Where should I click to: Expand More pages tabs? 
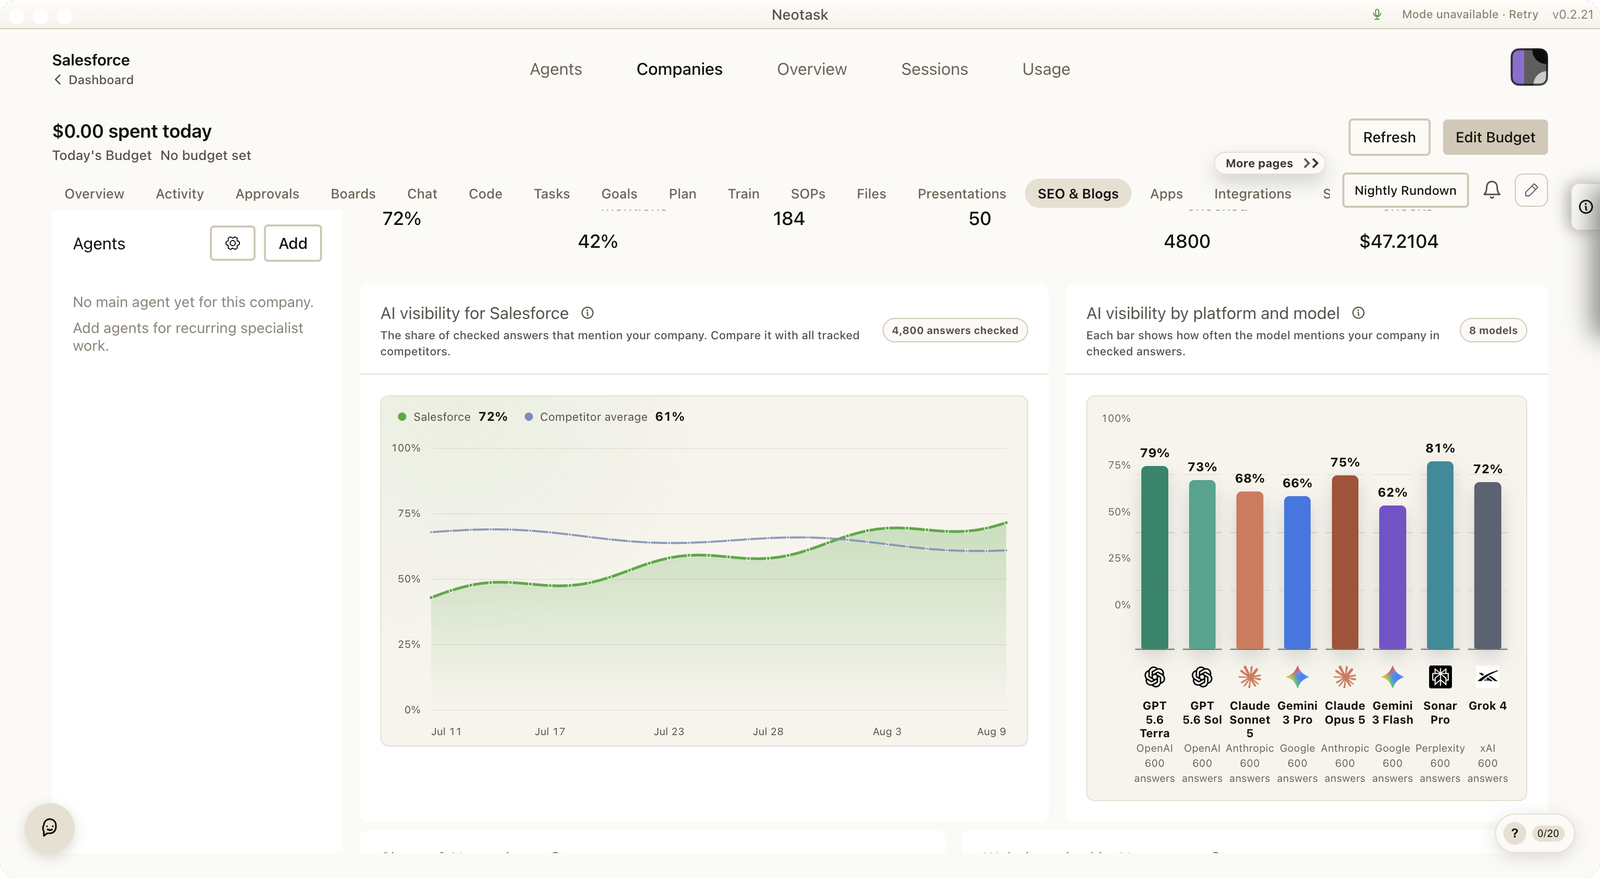[1272, 163]
